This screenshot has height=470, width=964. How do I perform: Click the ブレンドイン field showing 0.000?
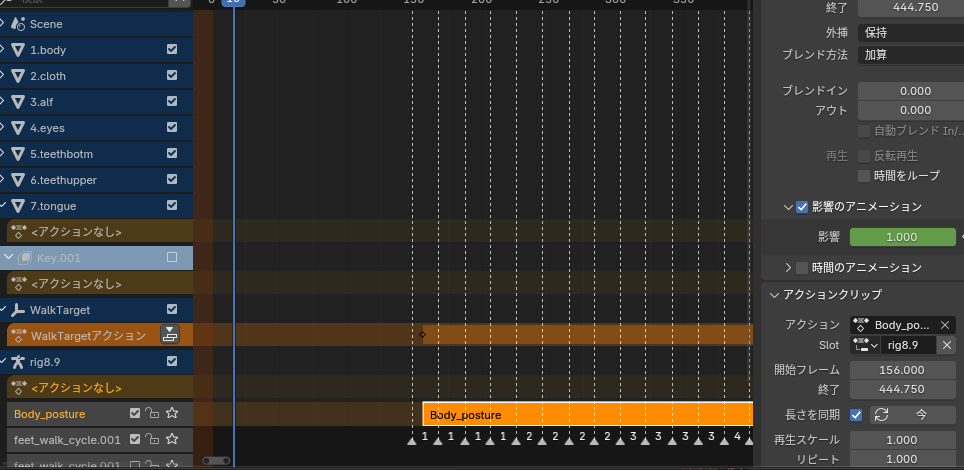(911, 90)
